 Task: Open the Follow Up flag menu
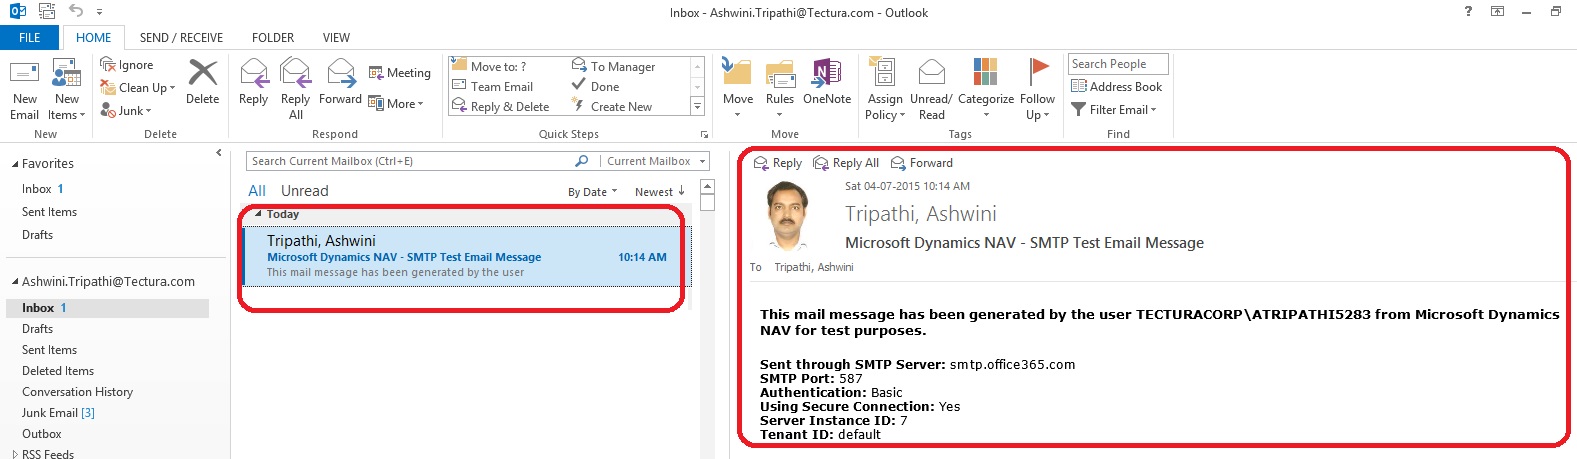[x=1037, y=90]
